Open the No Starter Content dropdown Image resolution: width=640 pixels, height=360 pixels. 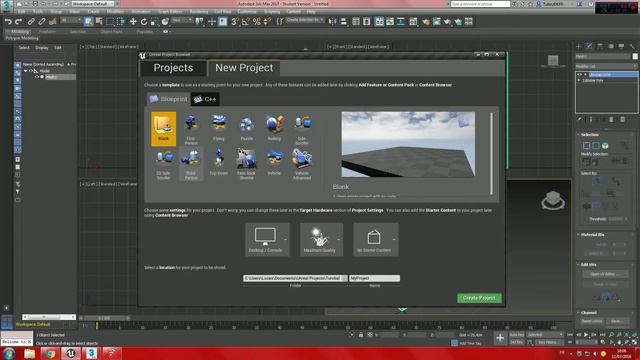pos(376,239)
